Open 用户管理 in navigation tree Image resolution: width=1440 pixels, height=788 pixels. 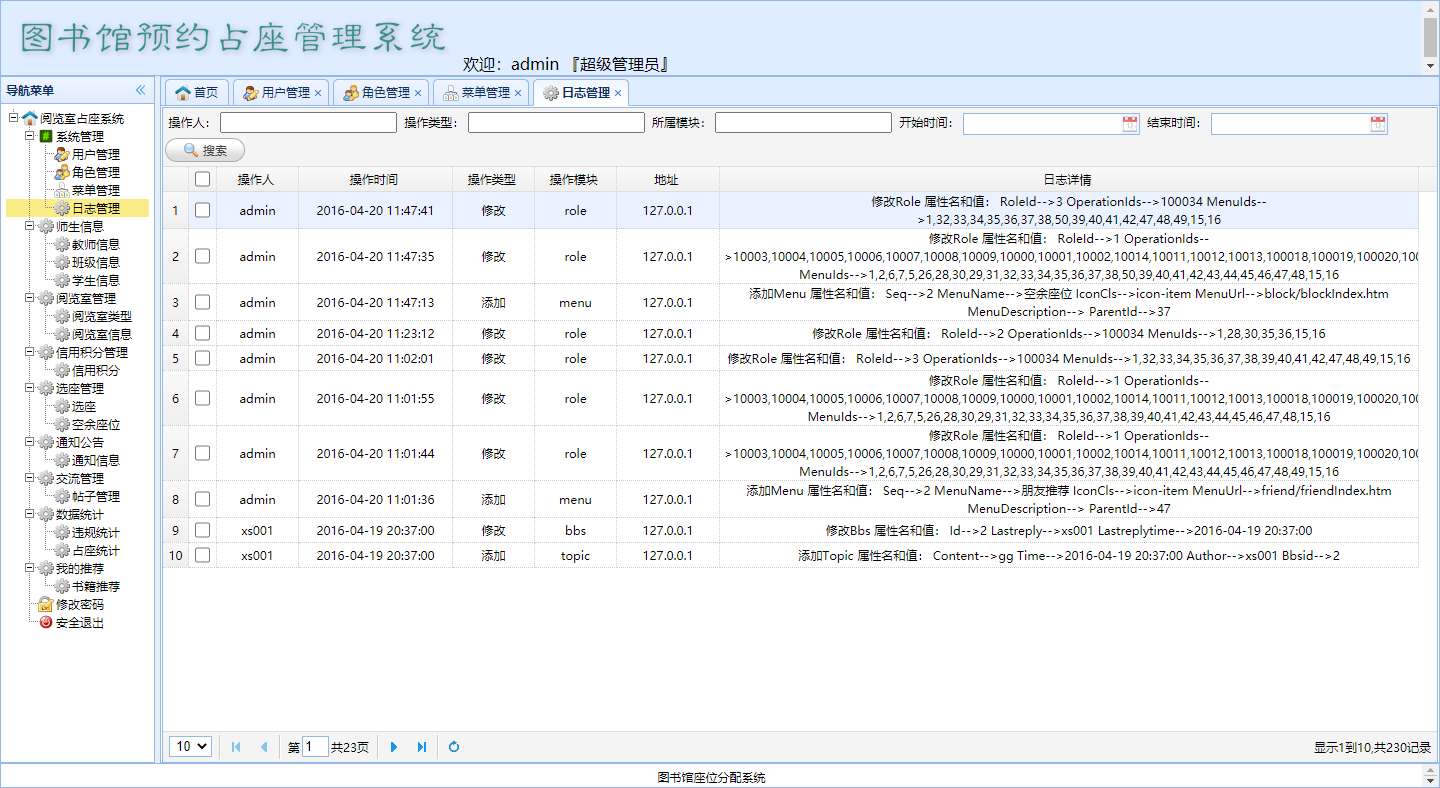click(x=95, y=155)
